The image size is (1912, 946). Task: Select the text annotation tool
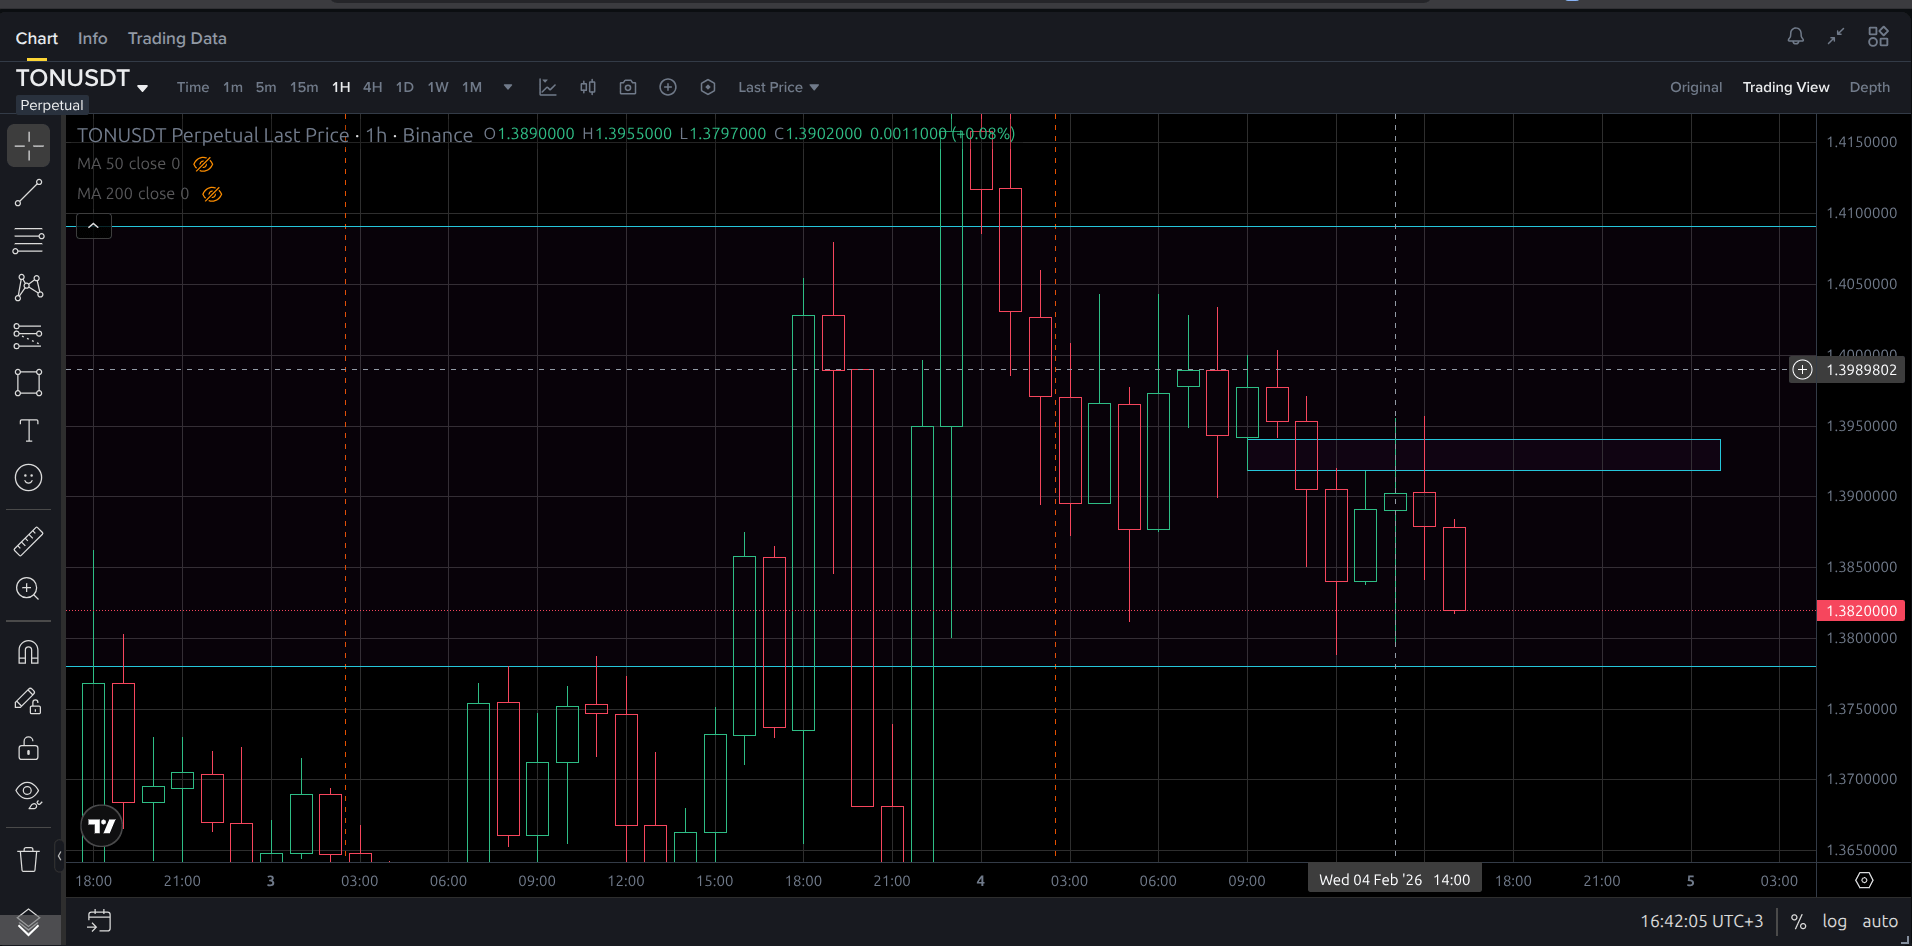coord(28,430)
